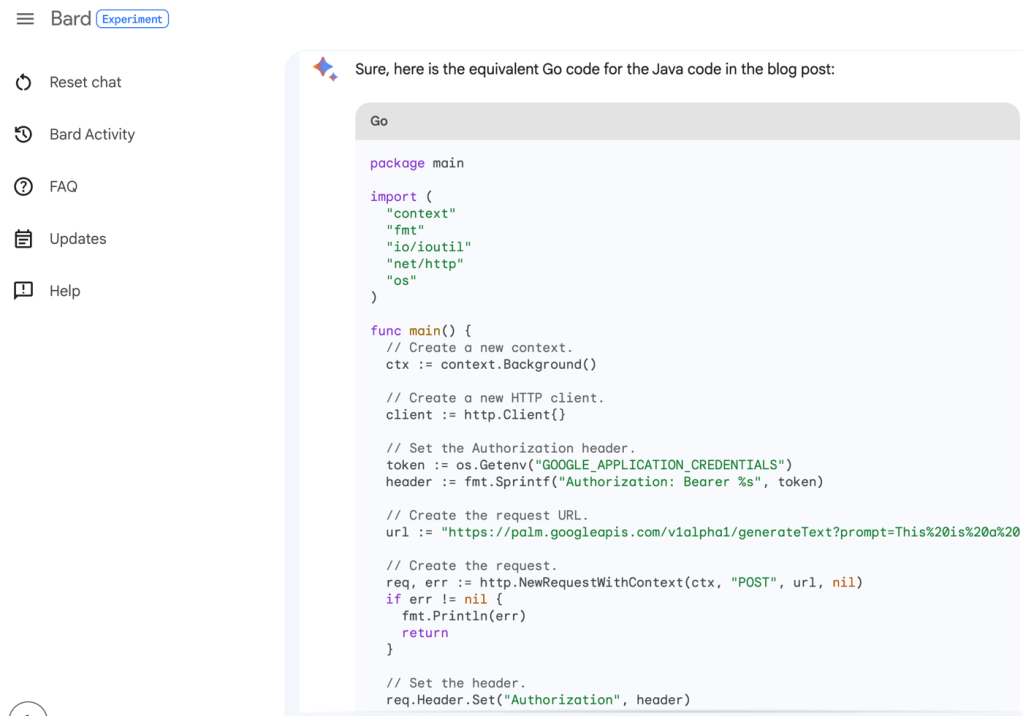
Task: Click the Updates calendar icon
Action: (x=24, y=239)
